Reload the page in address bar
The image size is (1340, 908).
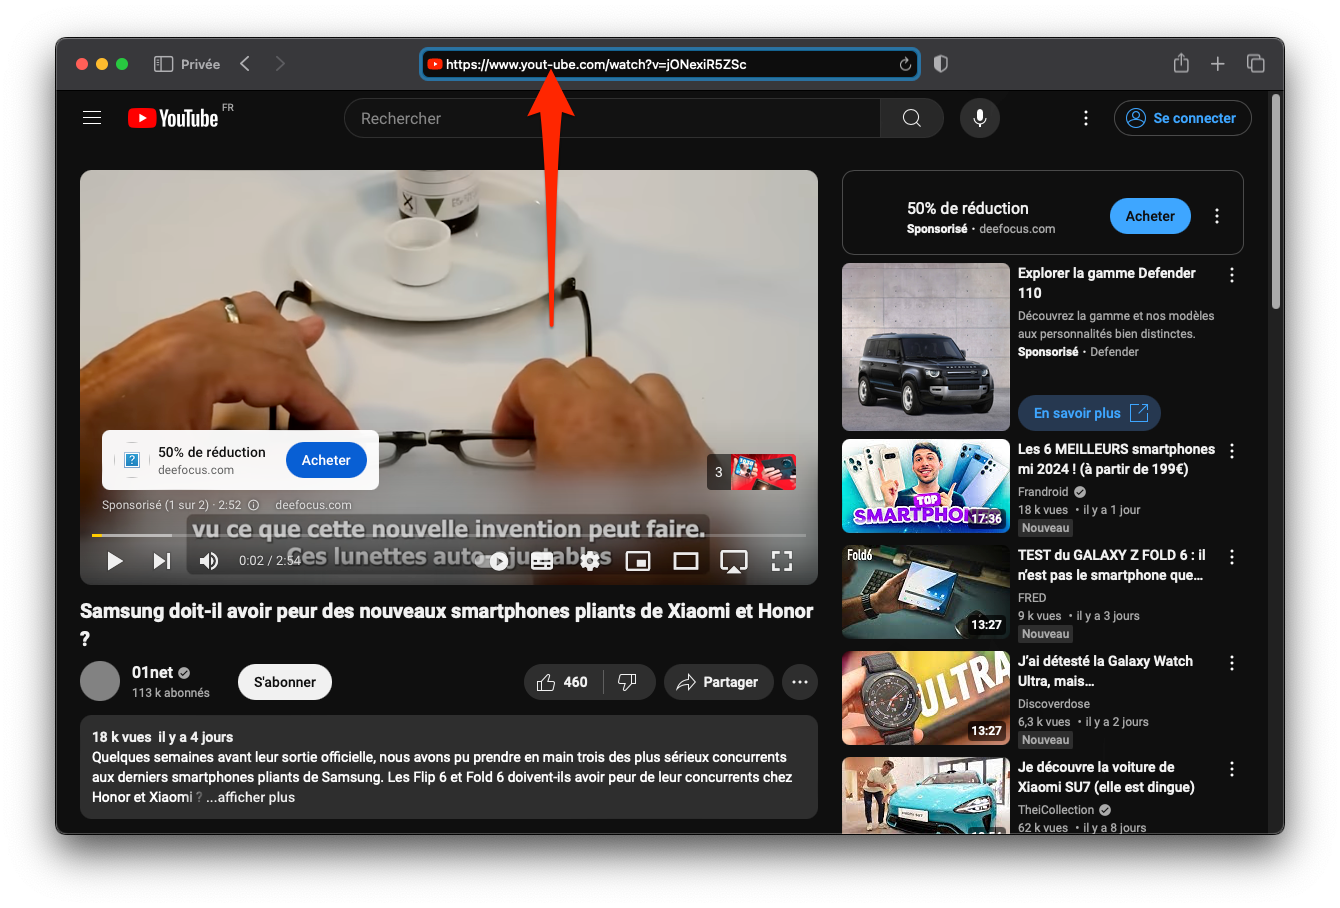pos(905,64)
